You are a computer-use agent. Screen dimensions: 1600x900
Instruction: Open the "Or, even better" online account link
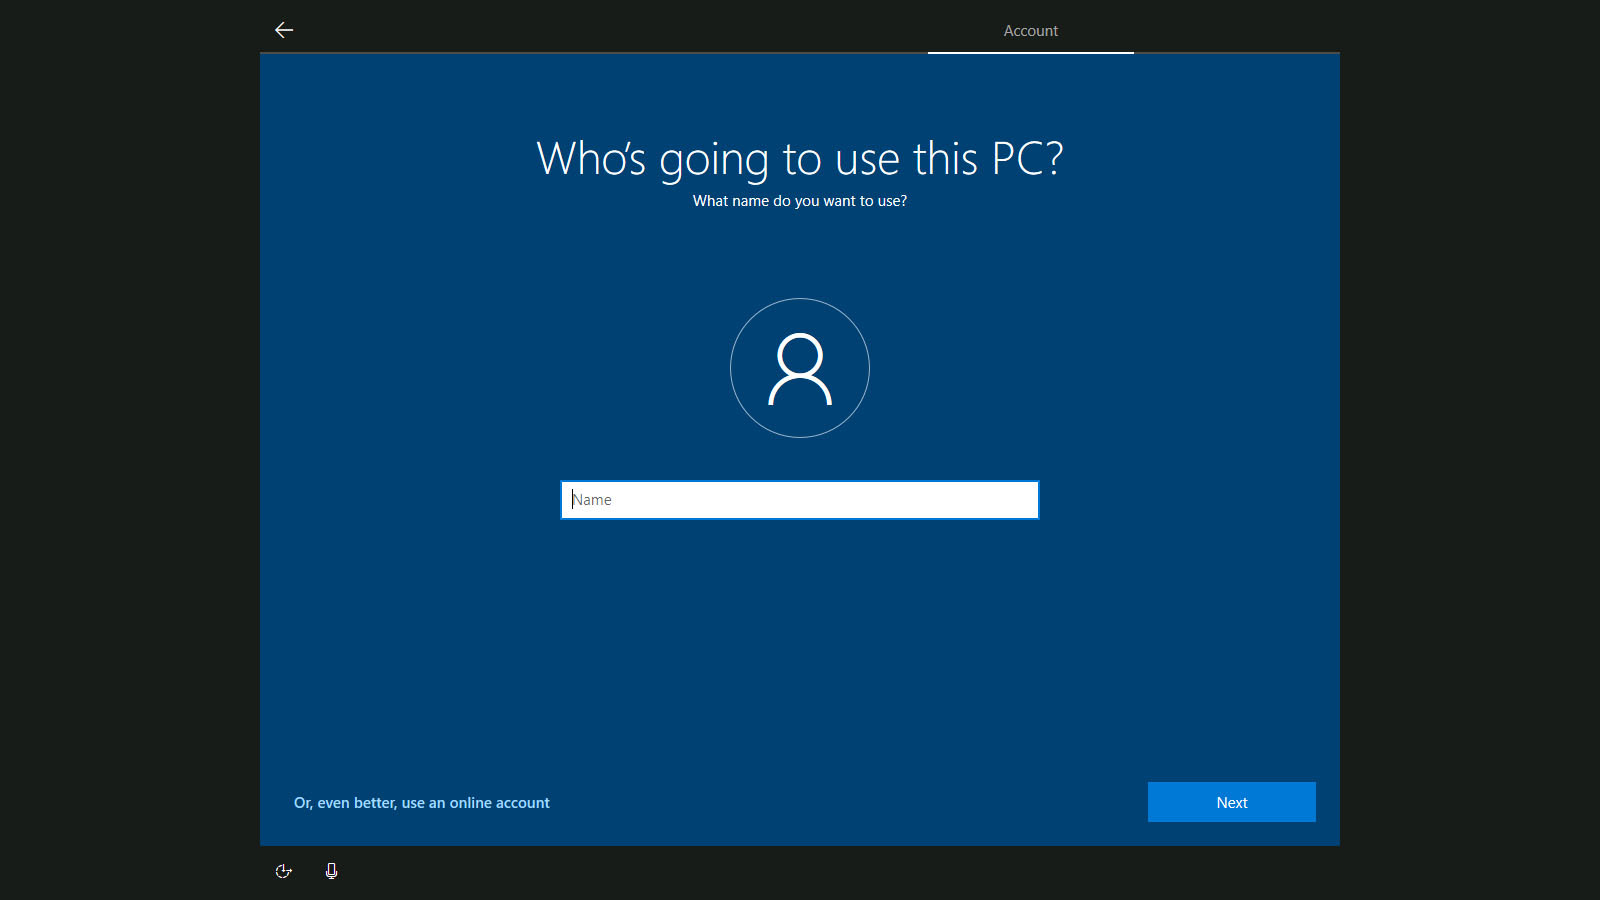[x=421, y=803]
